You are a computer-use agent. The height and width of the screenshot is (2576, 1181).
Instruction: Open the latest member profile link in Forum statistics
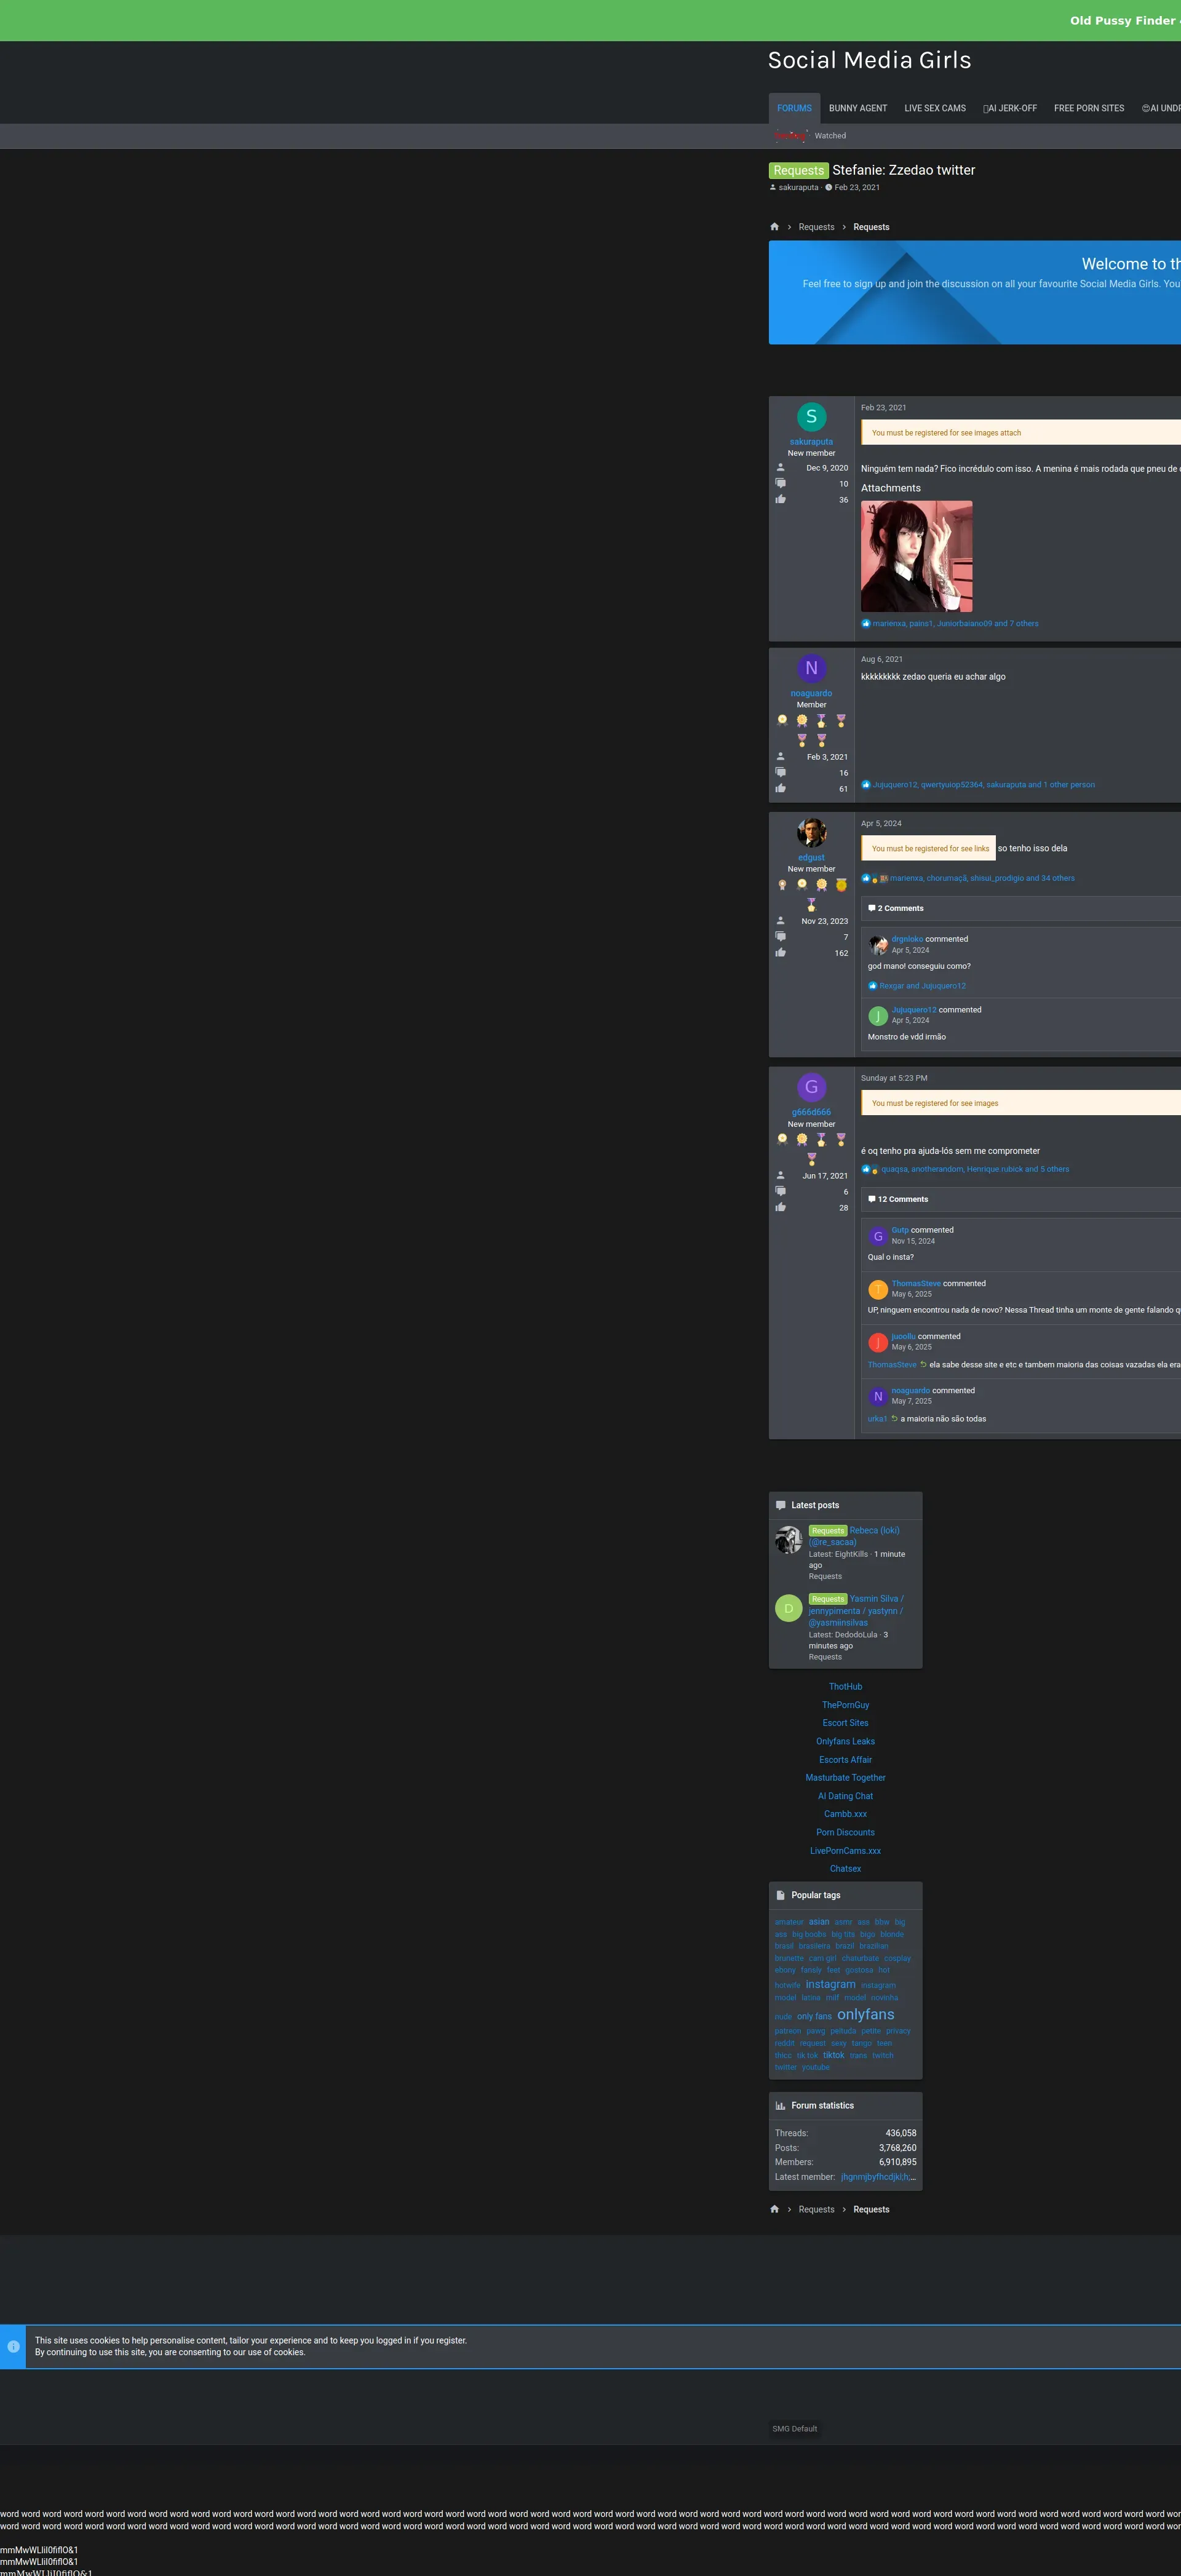click(878, 2177)
